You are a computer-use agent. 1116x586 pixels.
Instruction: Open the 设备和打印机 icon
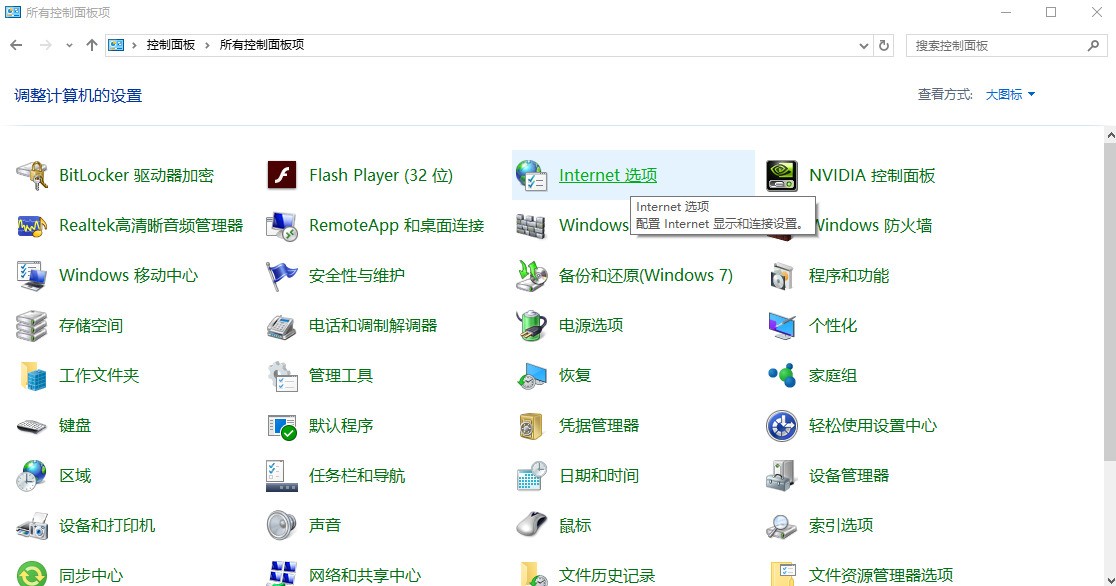32,526
